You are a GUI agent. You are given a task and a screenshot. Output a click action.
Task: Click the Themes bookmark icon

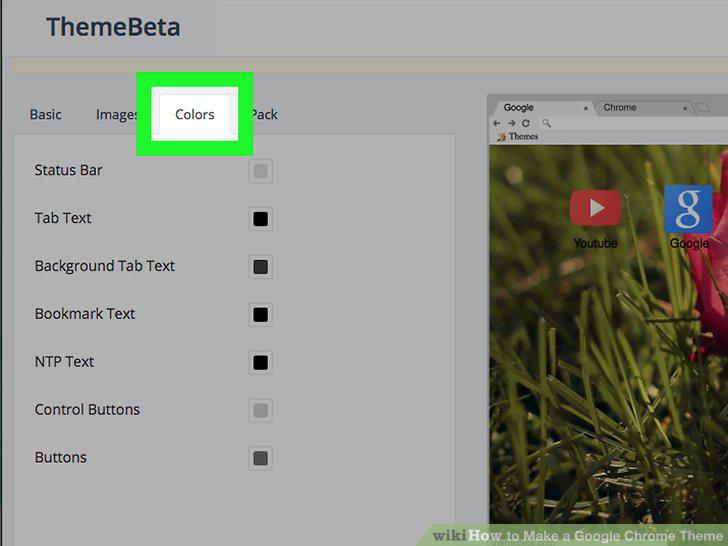[x=501, y=137]
